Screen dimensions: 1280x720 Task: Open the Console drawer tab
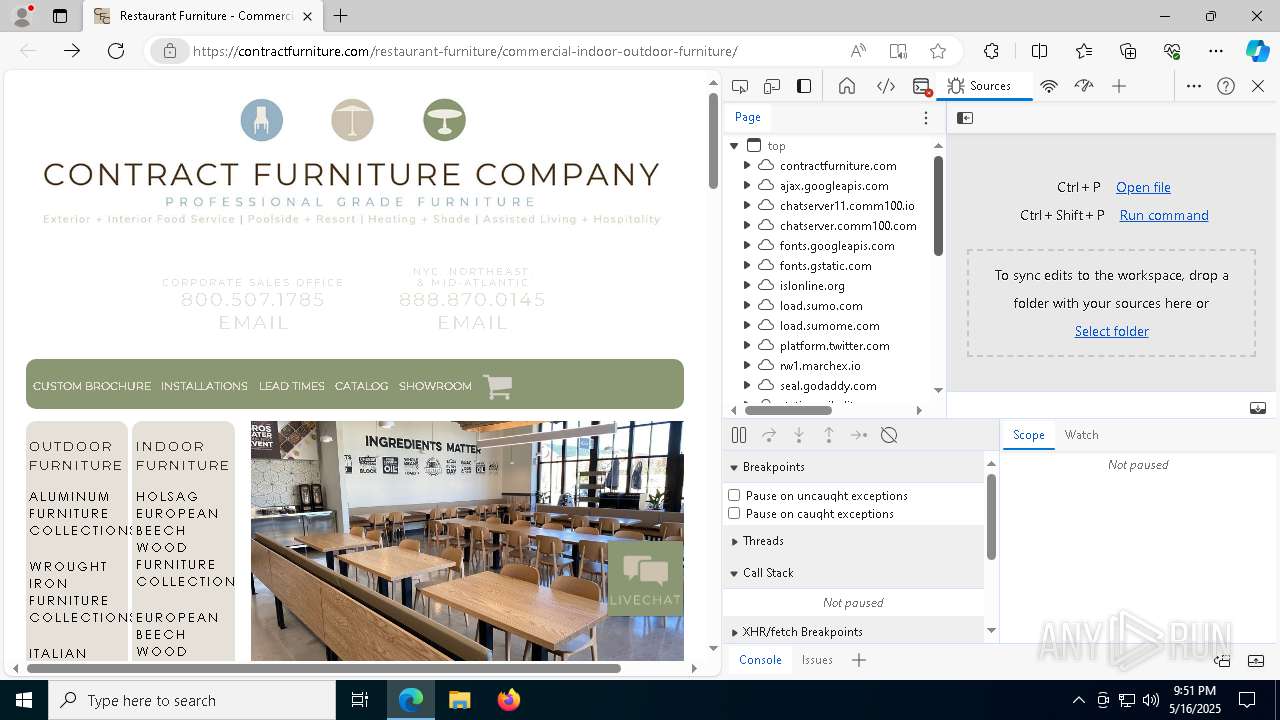[760, 660]
